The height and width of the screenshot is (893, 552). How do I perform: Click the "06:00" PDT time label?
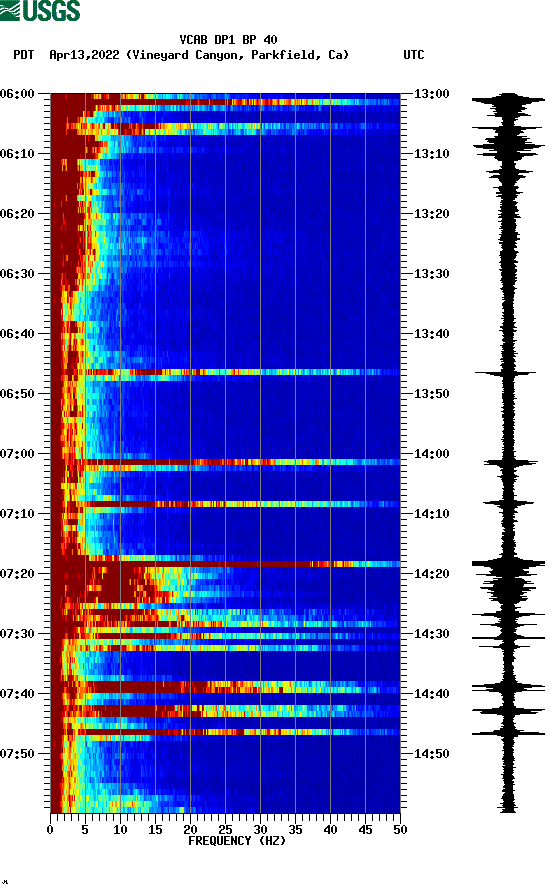(x=17, y=94)
